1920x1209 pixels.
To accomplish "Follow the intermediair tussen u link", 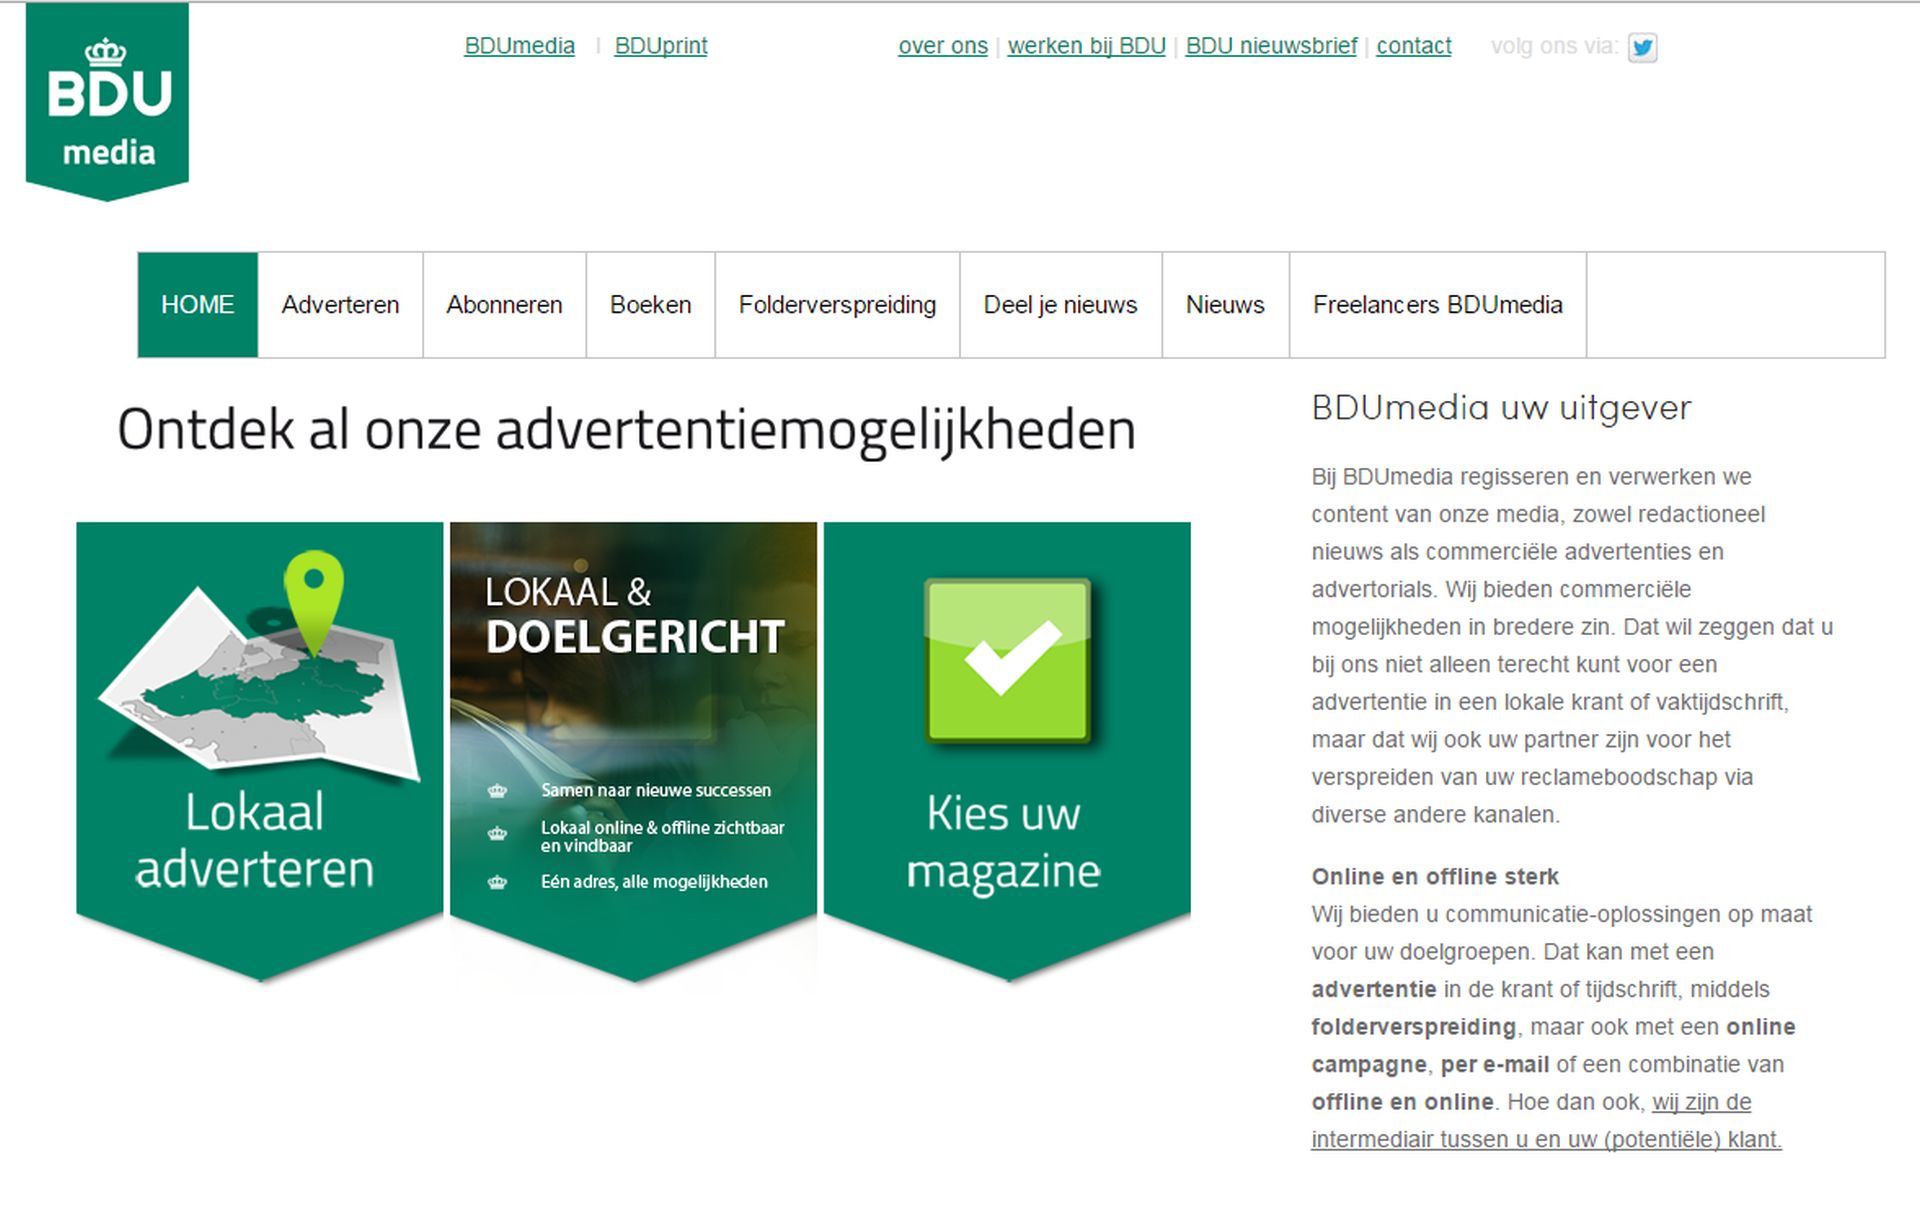I will 1545,1140.
